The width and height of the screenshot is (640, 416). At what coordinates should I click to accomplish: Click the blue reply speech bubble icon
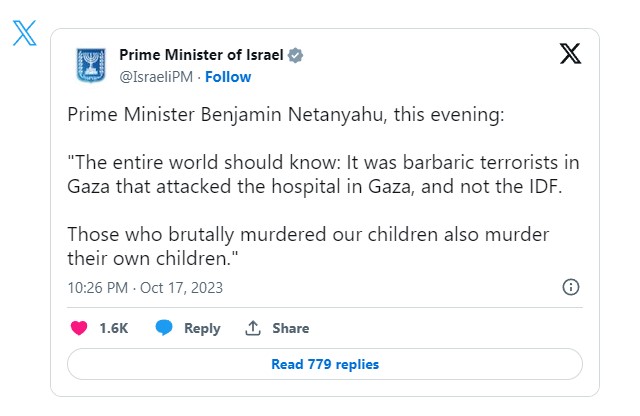tap(164, 328)
